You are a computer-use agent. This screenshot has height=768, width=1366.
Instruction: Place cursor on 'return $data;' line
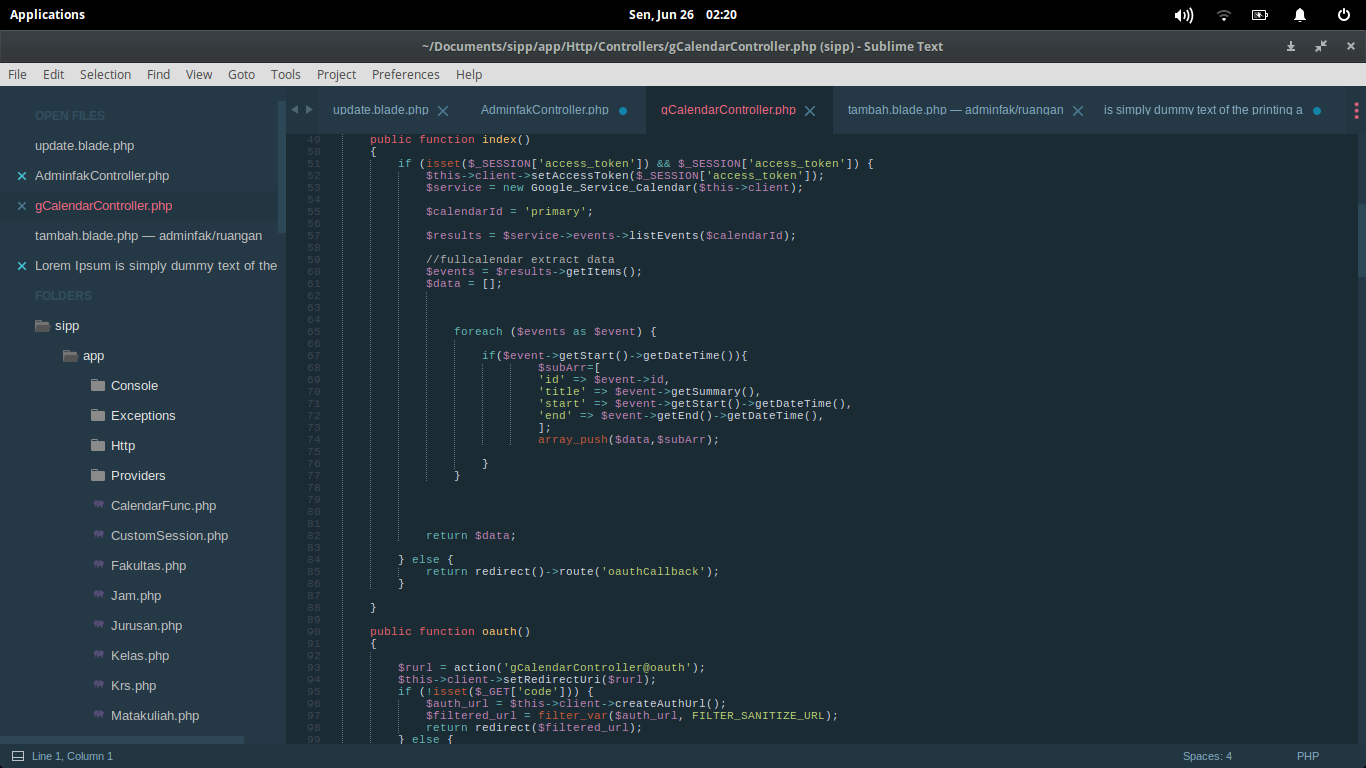click(470, 536)
